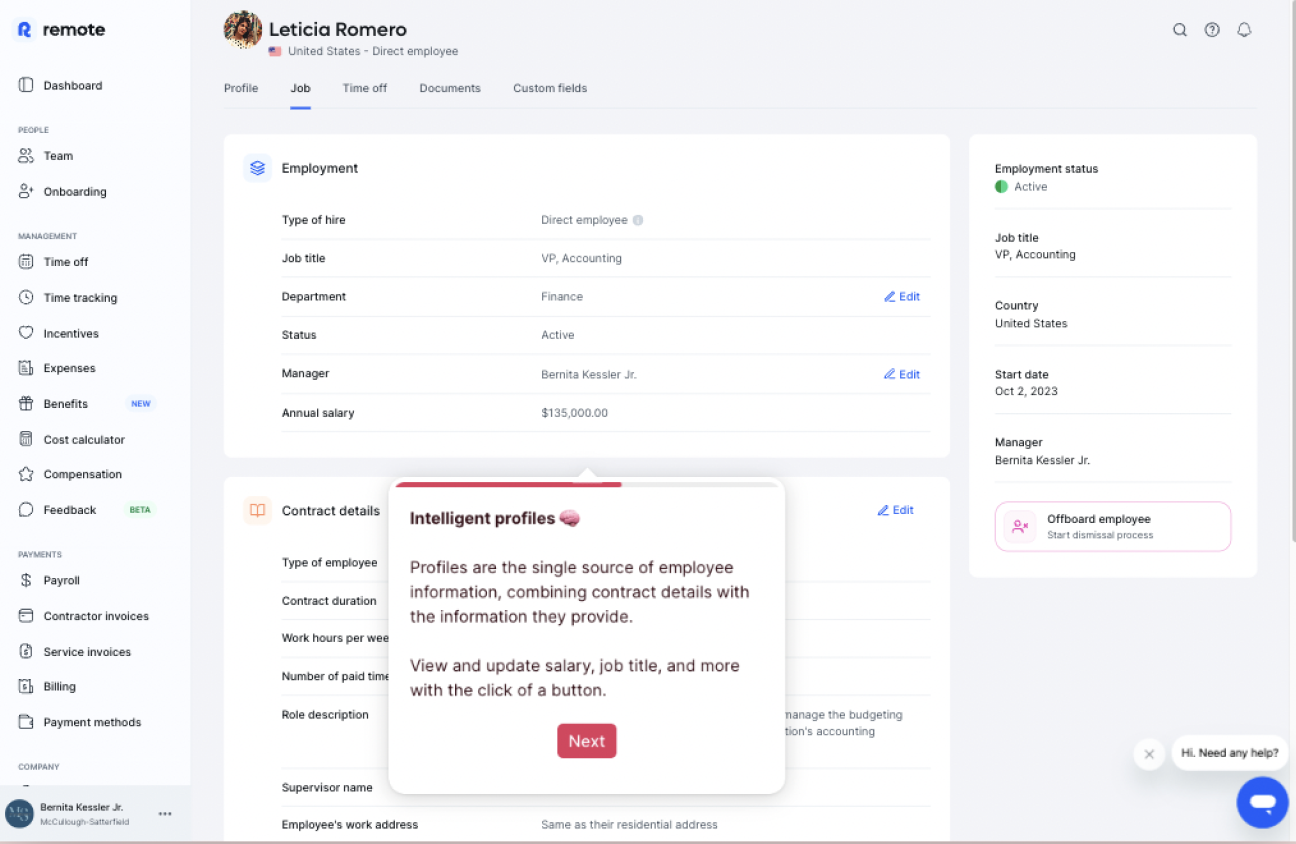
Task: Click the search magnifier icon
Action: 1180,30
